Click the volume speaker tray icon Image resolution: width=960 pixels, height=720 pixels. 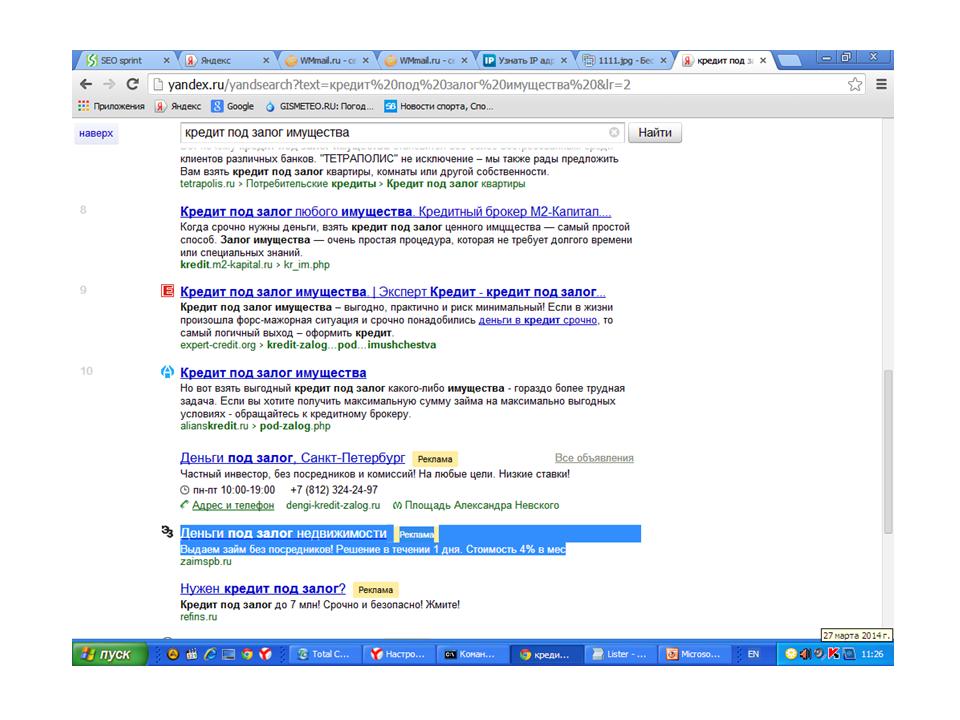pos(804,654)
